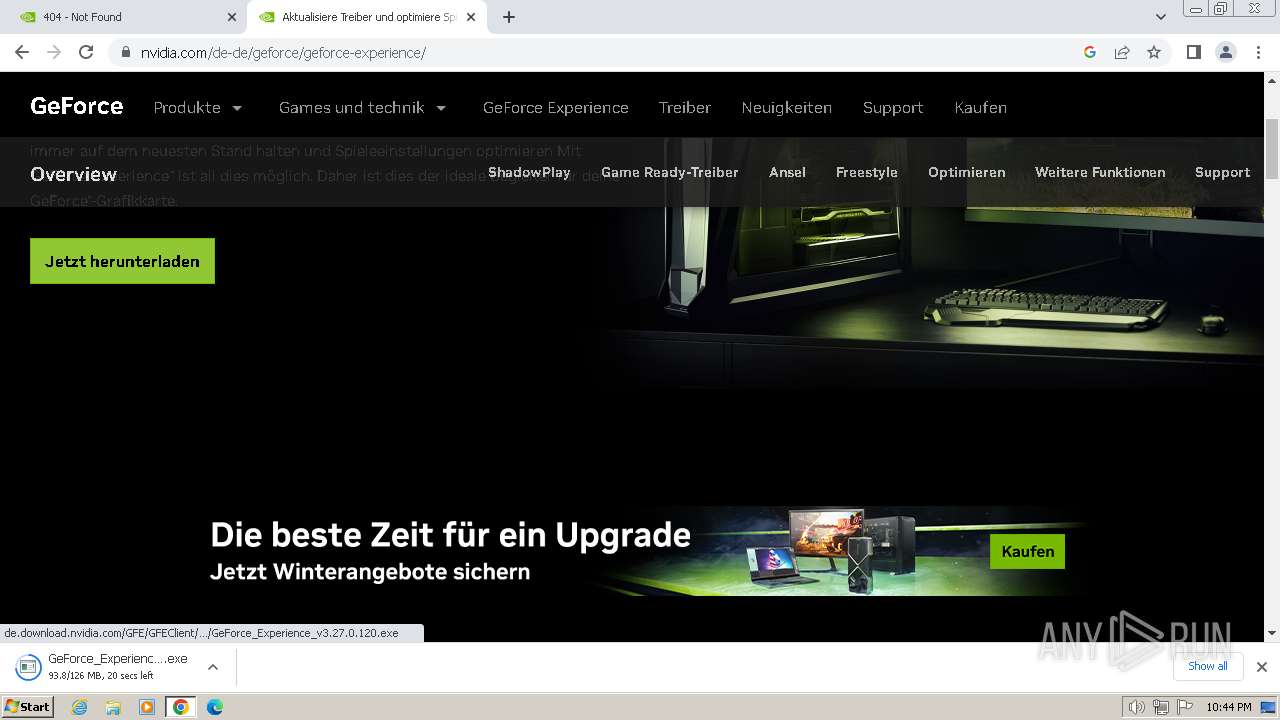
Task: View site information via padlock icon
Action: (125, 52)
